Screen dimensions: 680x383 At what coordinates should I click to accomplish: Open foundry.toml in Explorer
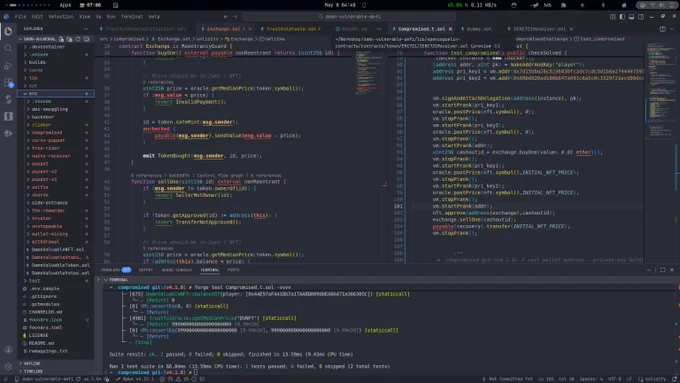pos(56,328)
